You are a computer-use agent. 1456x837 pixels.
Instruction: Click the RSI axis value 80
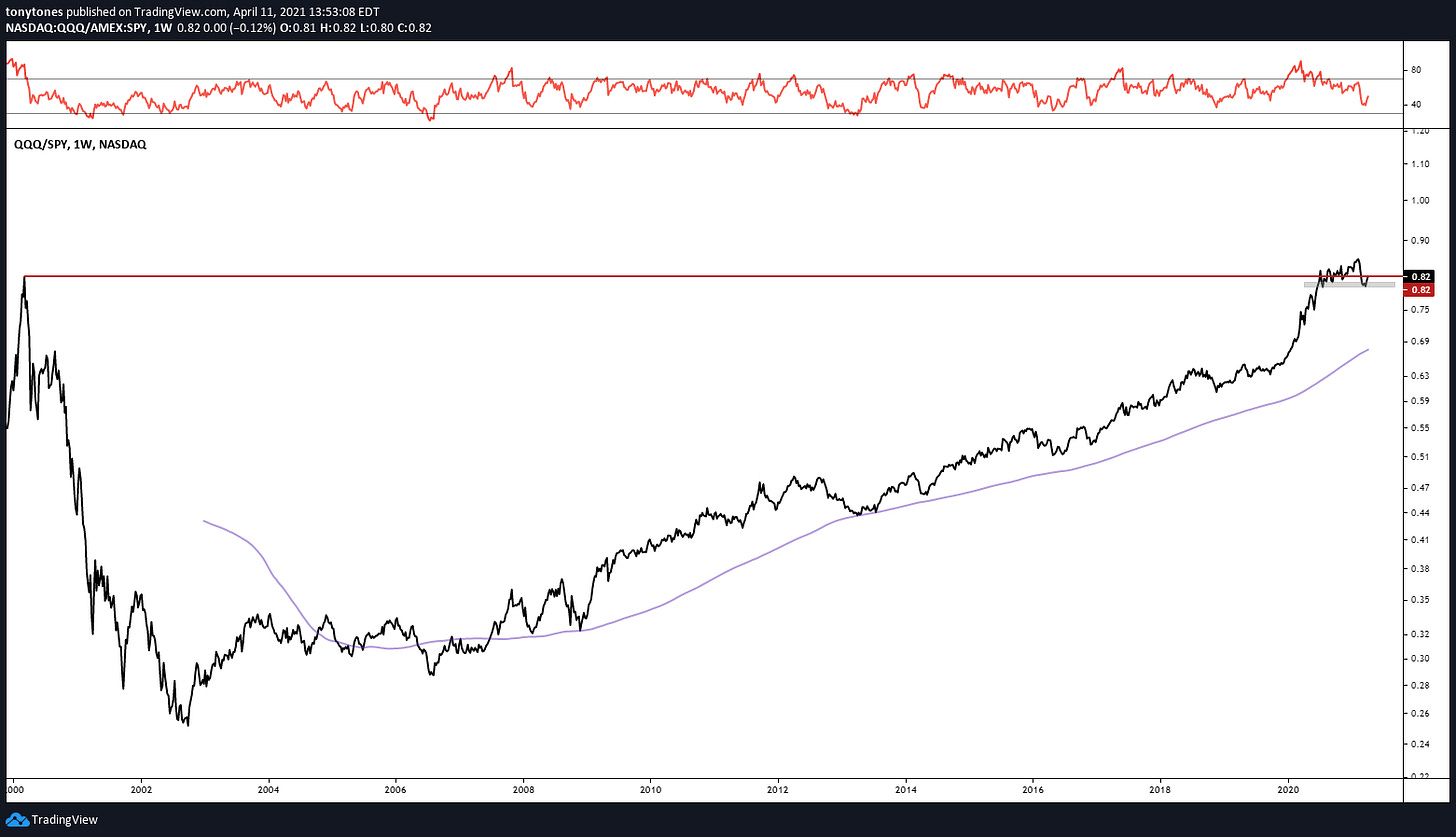[x=1416, y=70]
